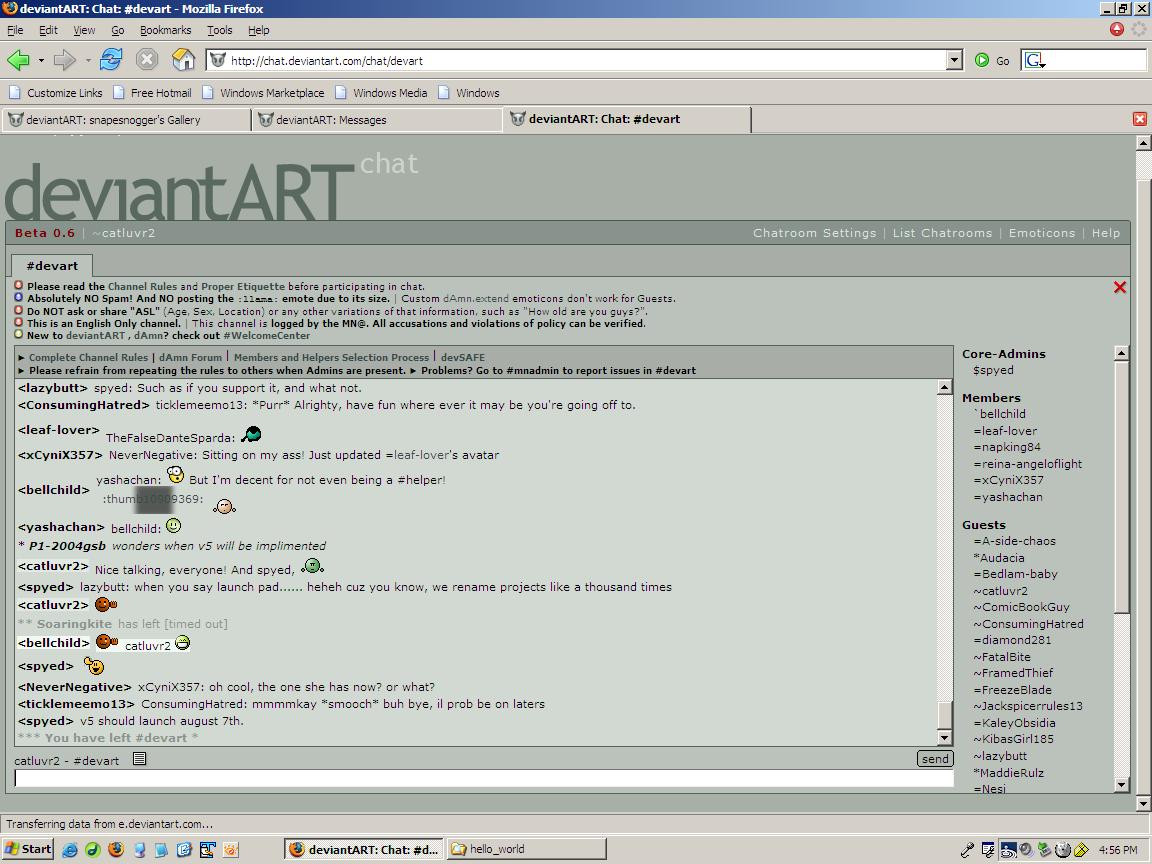Screen dimensions: 1152x864
Task: Open the Tools menu
Action: point(219,30)
